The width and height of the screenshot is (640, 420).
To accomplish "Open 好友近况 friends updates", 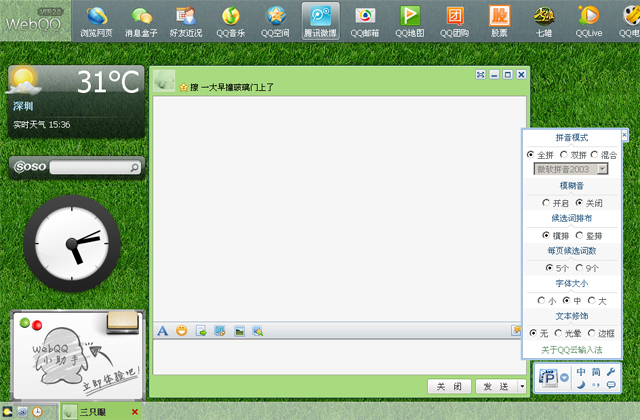I will [186, 21].
